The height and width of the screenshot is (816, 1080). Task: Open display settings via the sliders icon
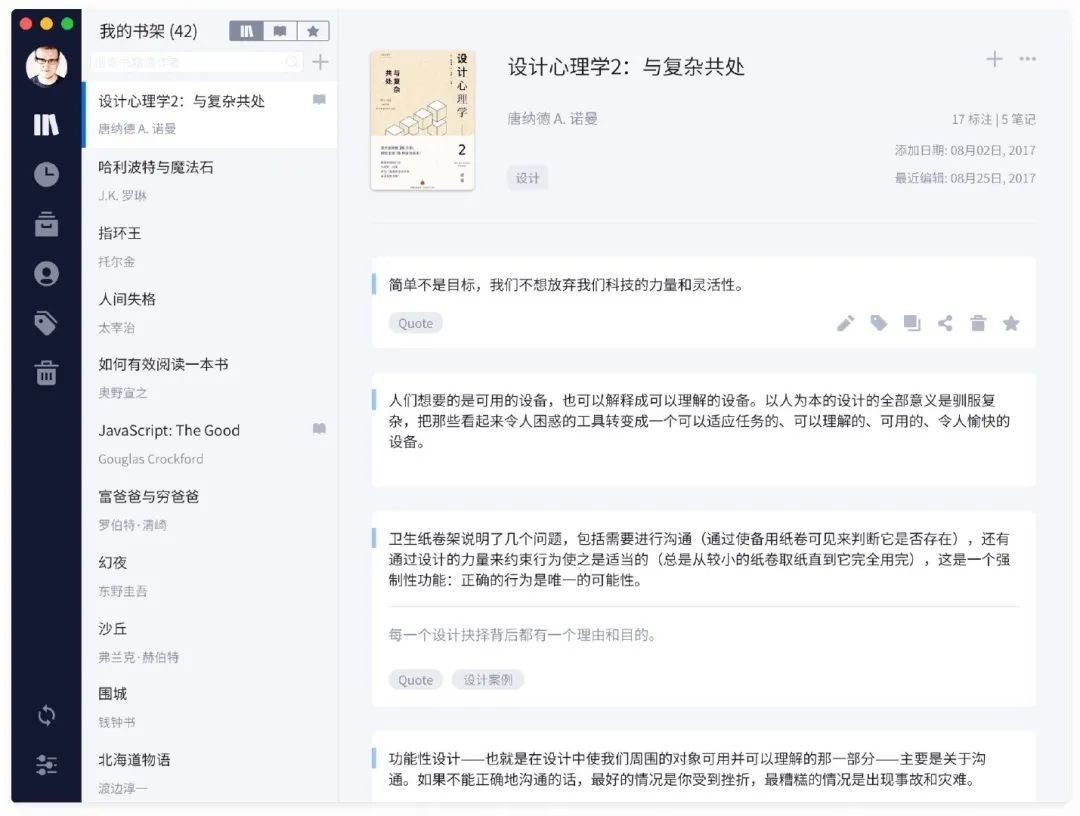coord(46,765)
